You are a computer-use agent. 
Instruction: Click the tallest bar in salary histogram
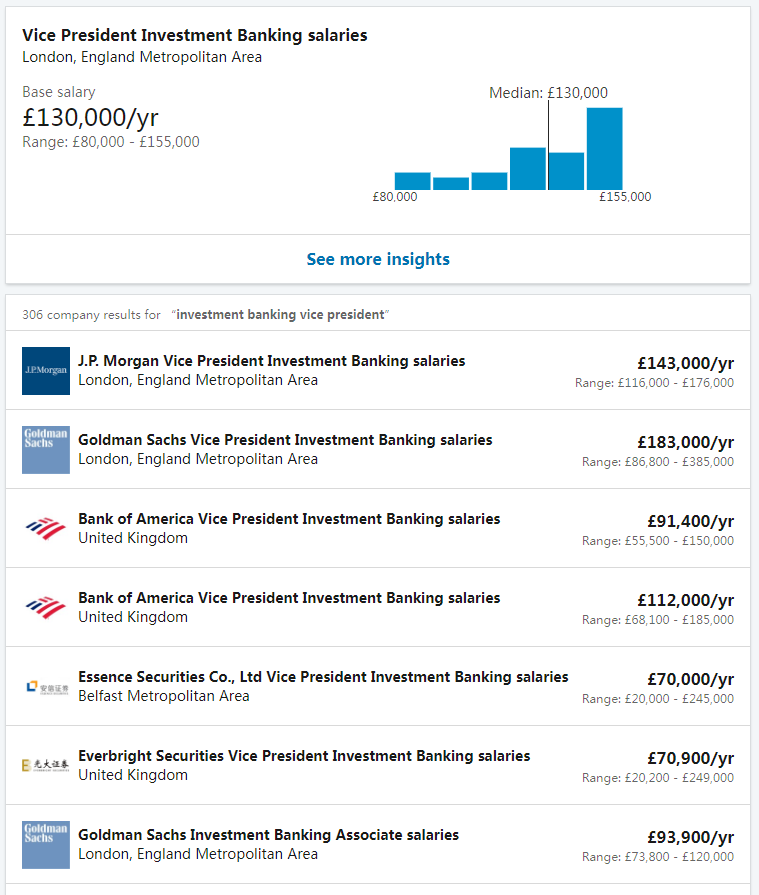(x=604, y=148)
